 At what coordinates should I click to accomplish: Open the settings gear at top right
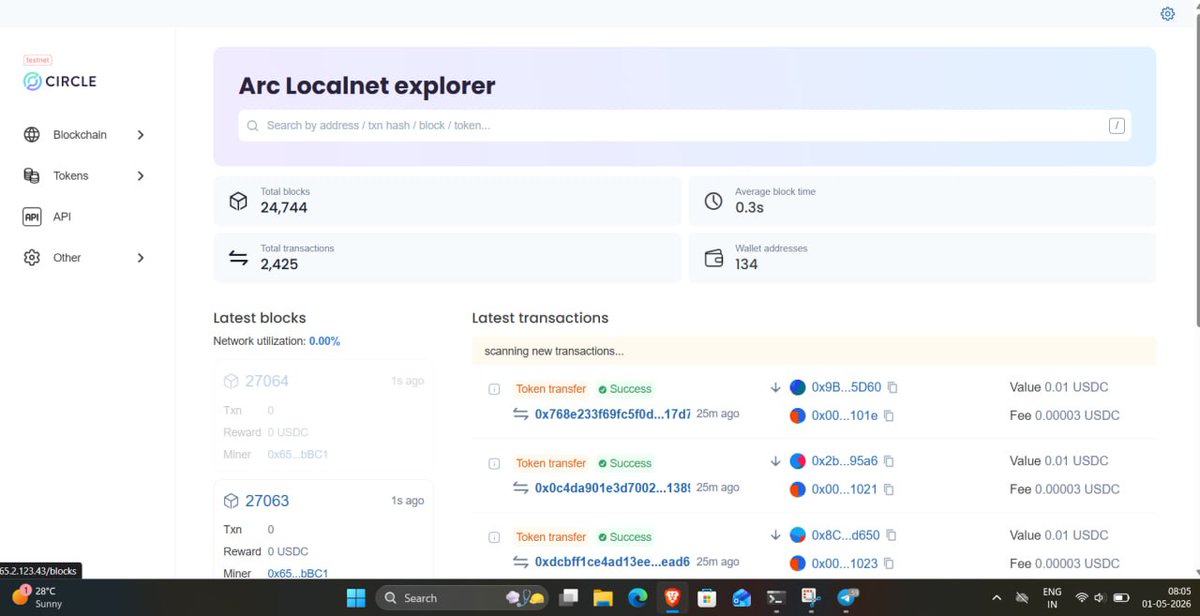pos(1167,14)
